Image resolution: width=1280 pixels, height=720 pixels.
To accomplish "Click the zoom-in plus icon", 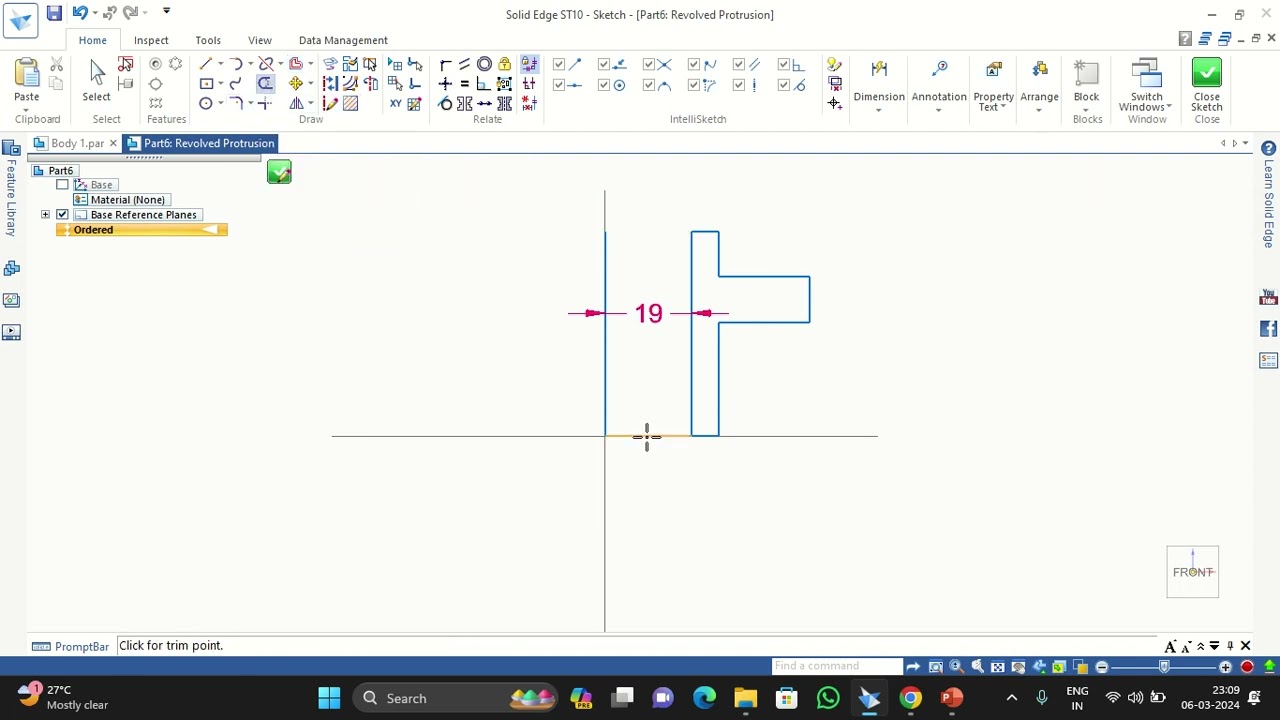I will [1225, 667].
